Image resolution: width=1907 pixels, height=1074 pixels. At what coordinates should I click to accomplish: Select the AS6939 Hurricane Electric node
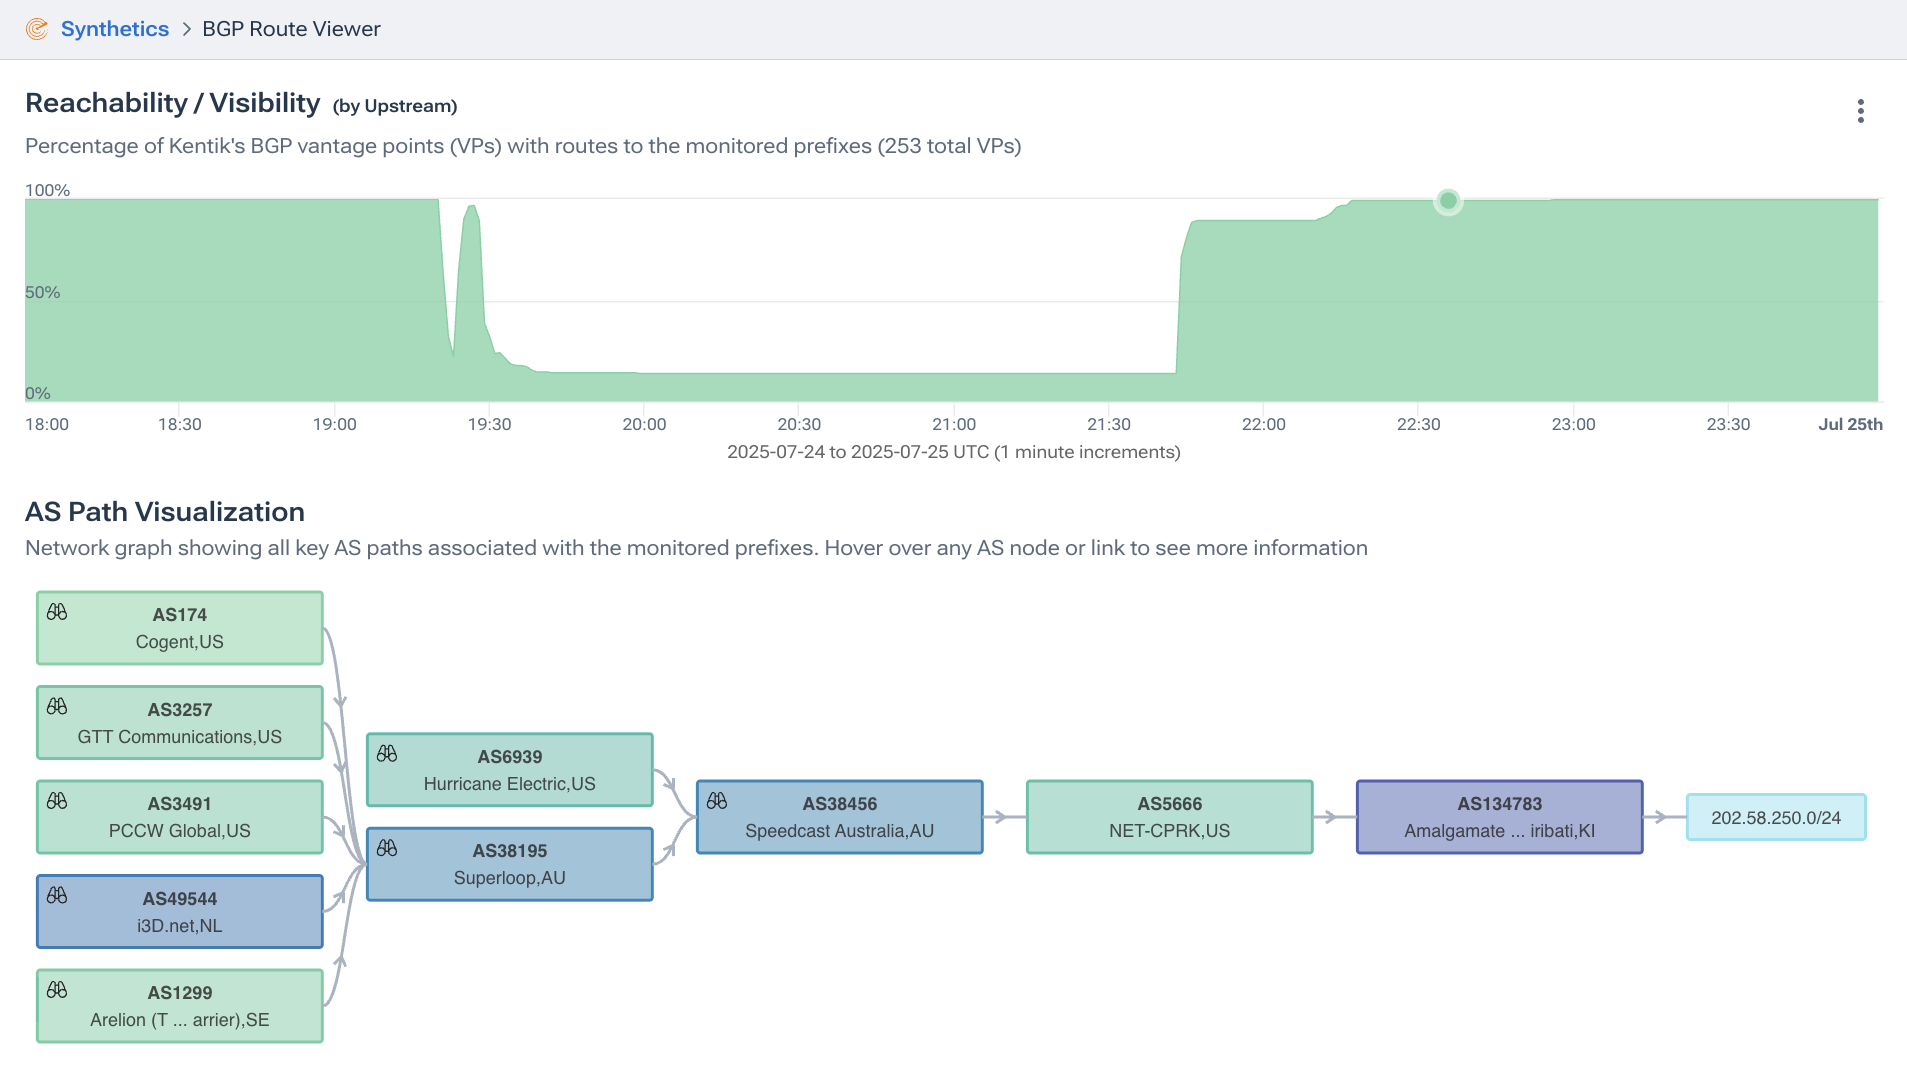tap(510, 770)
